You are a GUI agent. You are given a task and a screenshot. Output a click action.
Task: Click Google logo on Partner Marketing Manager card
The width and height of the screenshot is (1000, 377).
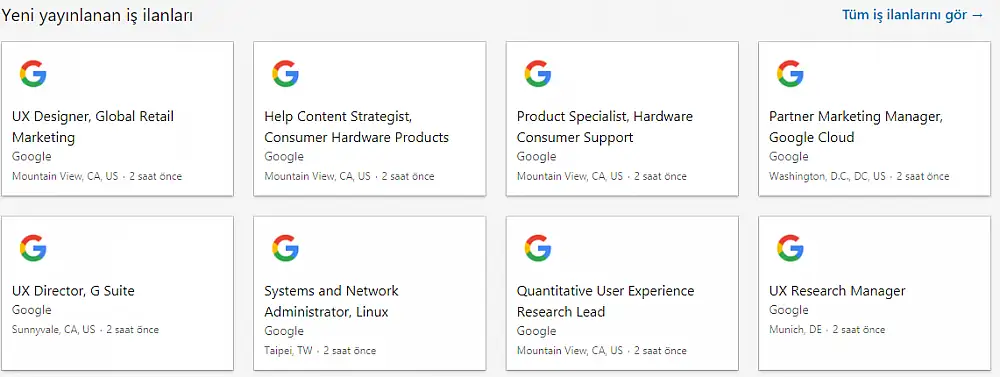coord(790,74)
